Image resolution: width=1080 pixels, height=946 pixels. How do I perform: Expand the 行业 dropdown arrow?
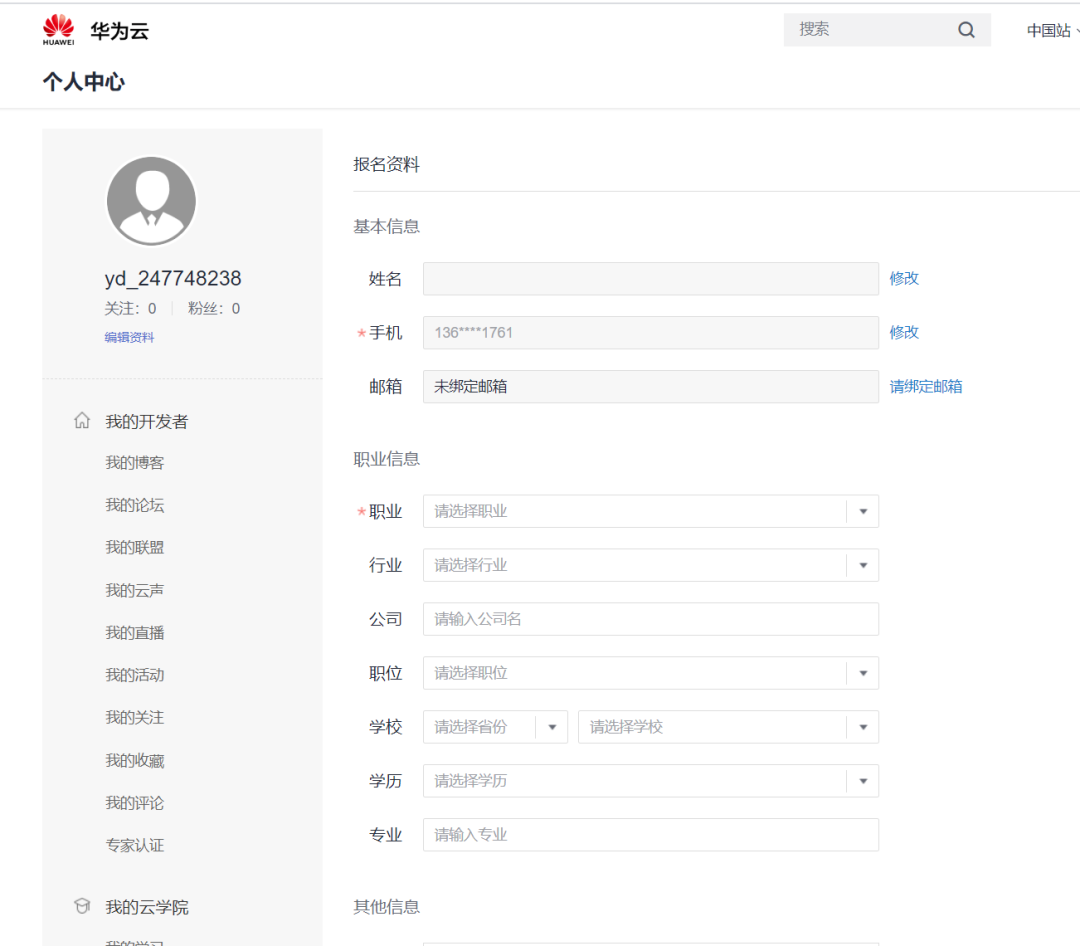863,566
